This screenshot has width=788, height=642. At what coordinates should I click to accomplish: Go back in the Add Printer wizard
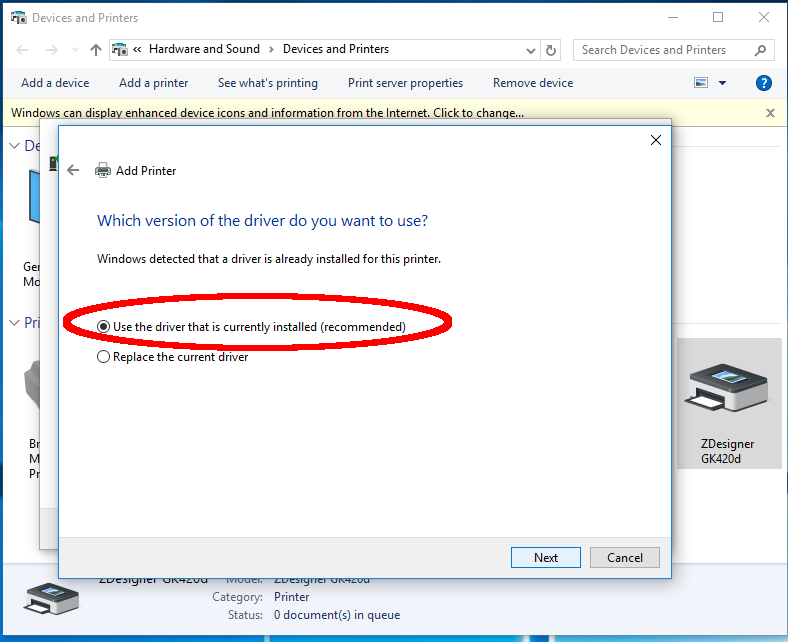coord(73,170)
